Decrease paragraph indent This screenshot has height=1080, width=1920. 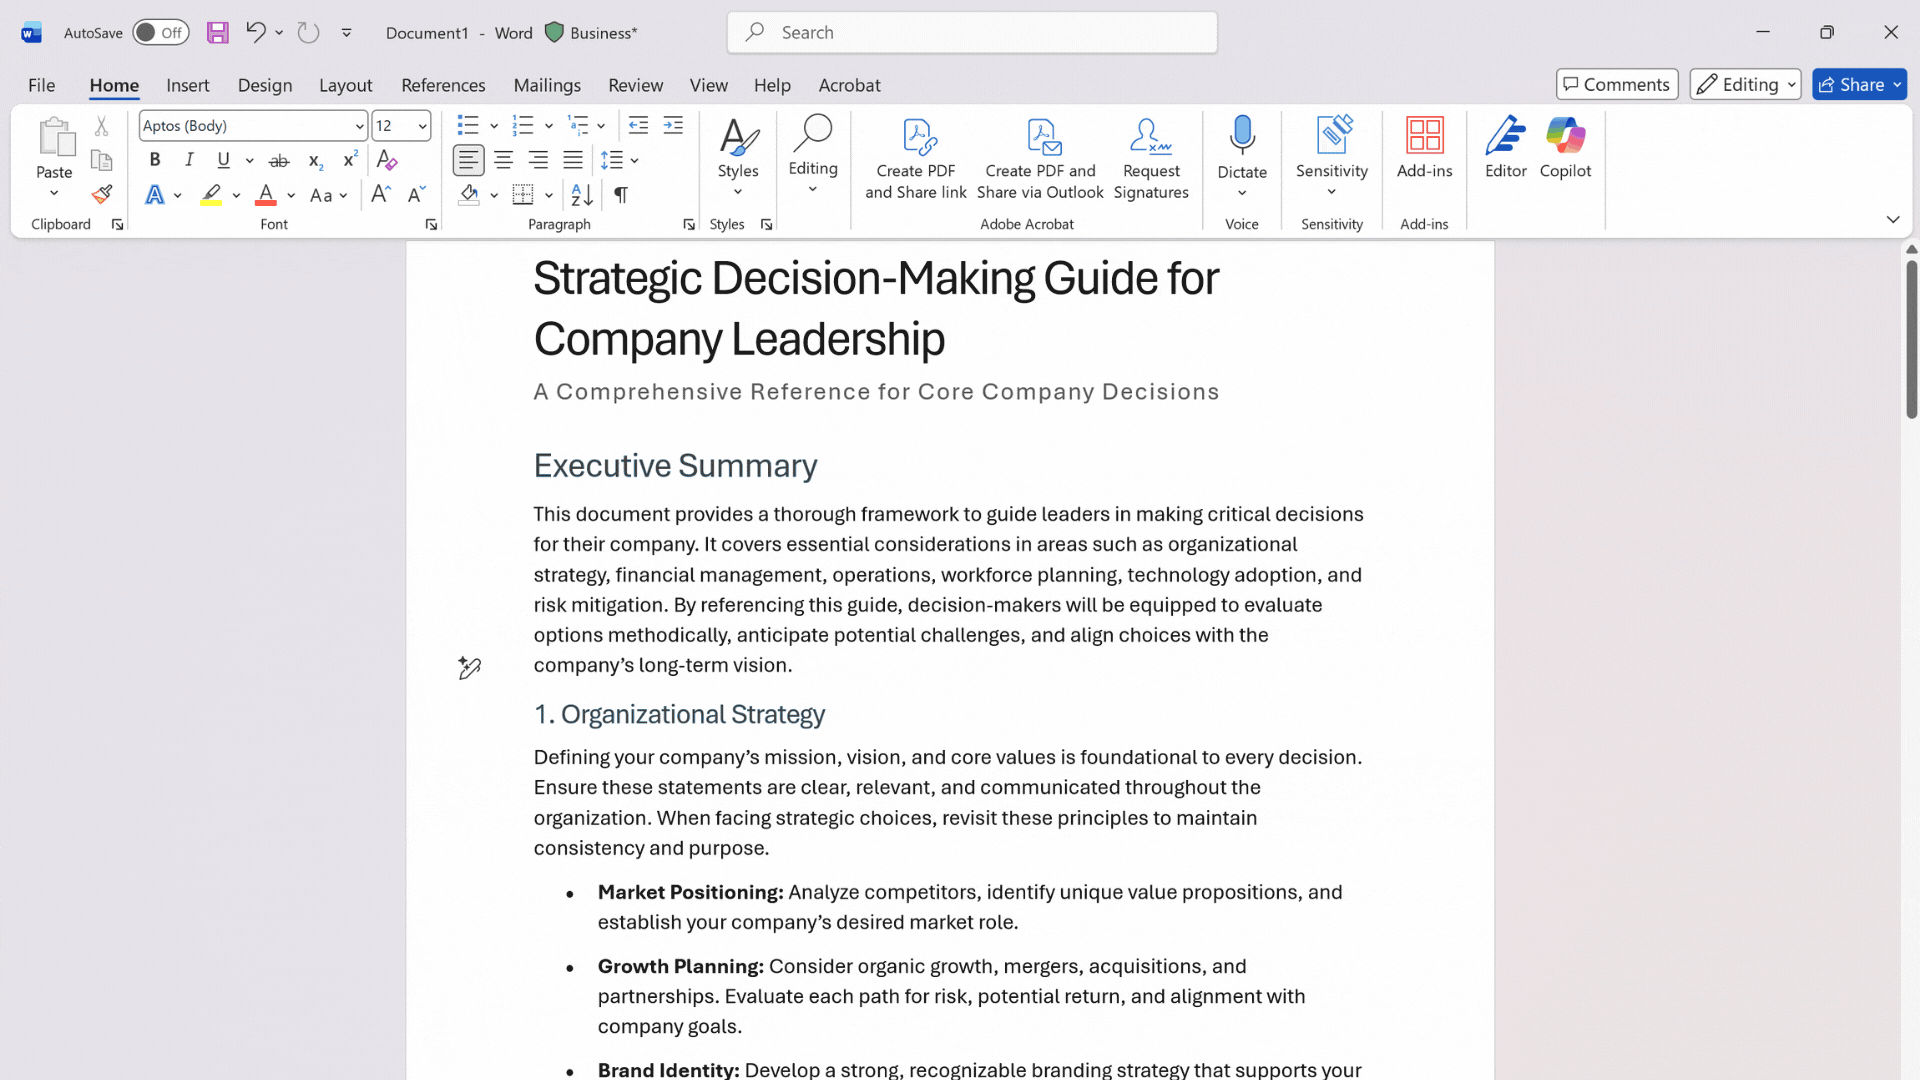click(x=638, y=126)
